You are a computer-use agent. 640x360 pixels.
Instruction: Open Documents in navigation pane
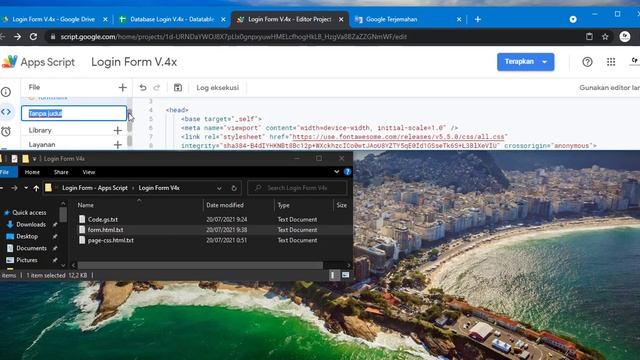click(x=31, y=248)
